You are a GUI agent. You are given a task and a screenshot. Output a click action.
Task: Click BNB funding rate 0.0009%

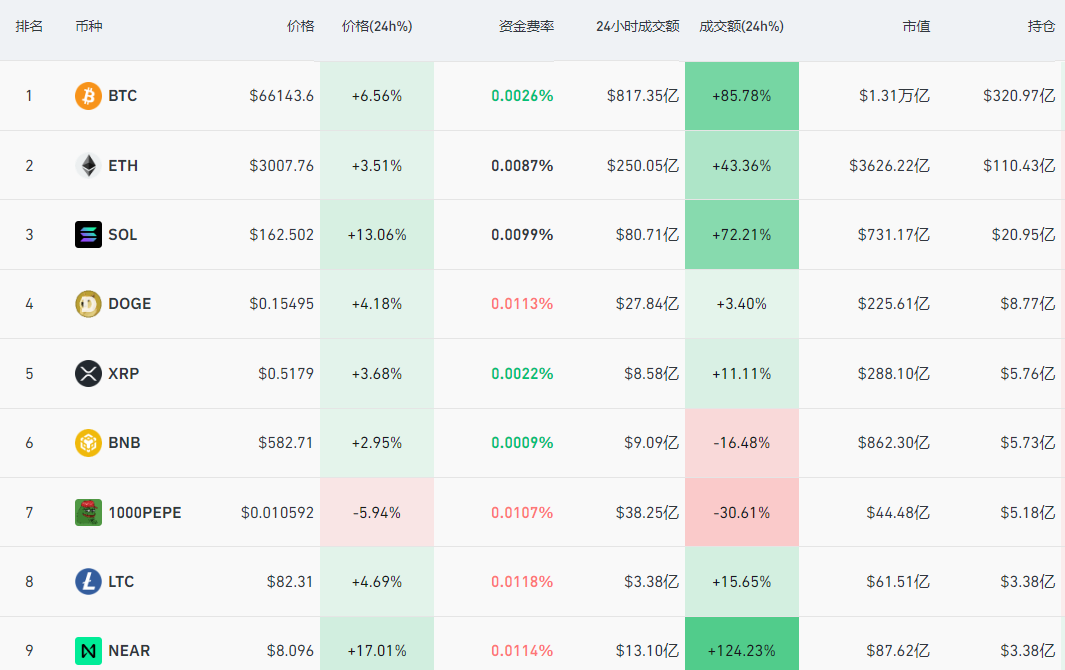click(x=522, y=443)
